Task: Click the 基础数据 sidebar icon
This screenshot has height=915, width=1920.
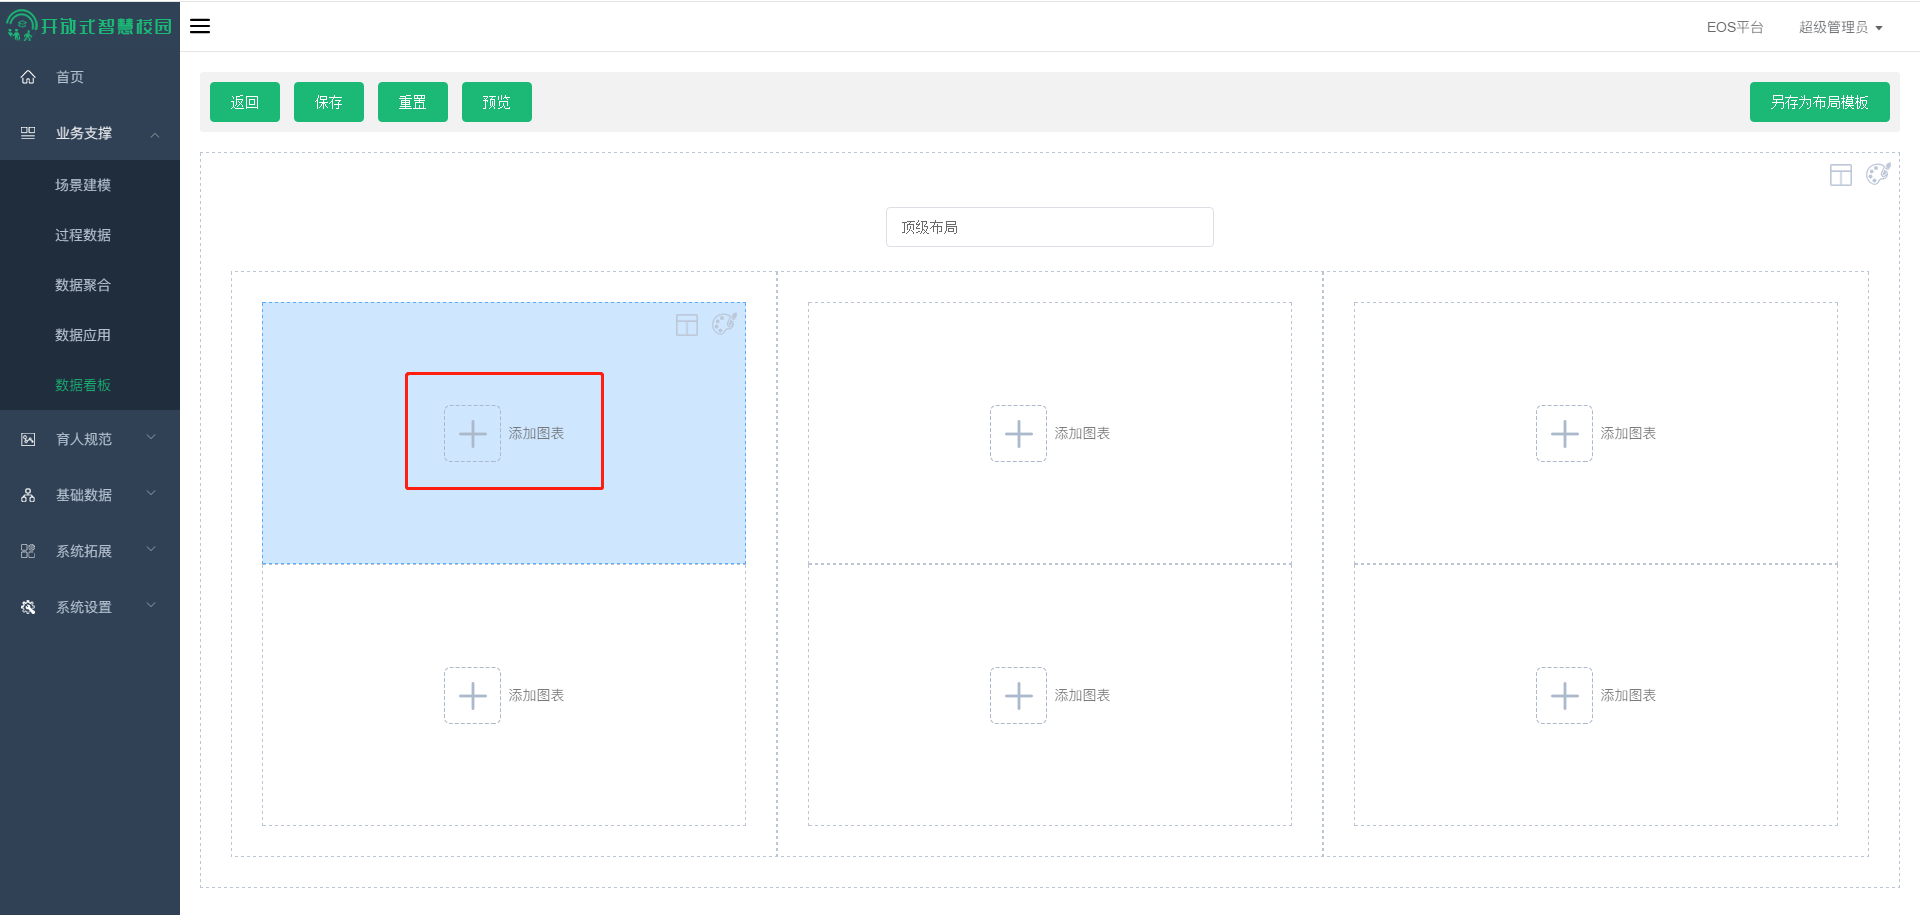Action: coord(28,495)
